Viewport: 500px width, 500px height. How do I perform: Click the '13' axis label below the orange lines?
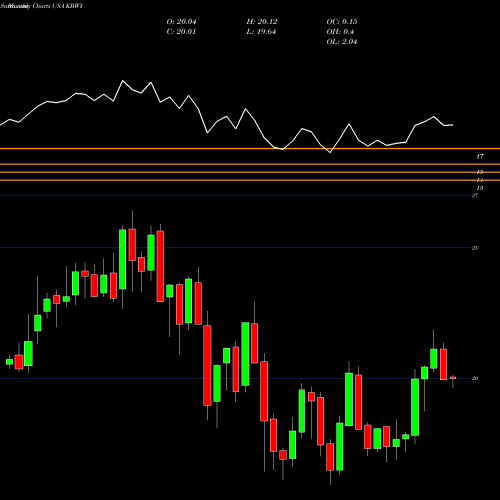(480, 188)
